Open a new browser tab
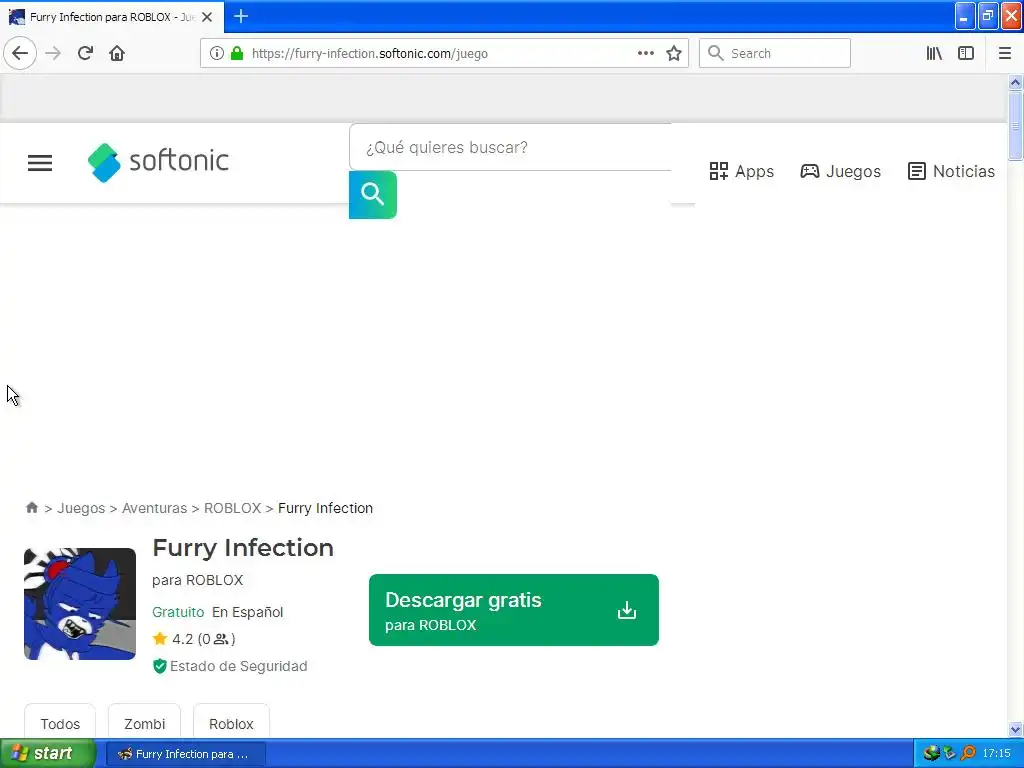This screenshot has width=1024, height=768. point(241,16)
